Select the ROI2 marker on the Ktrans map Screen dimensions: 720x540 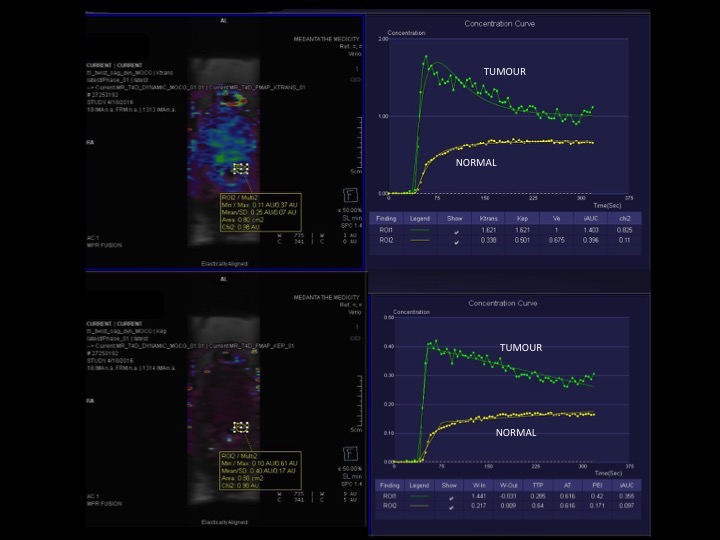click(240, 170)
